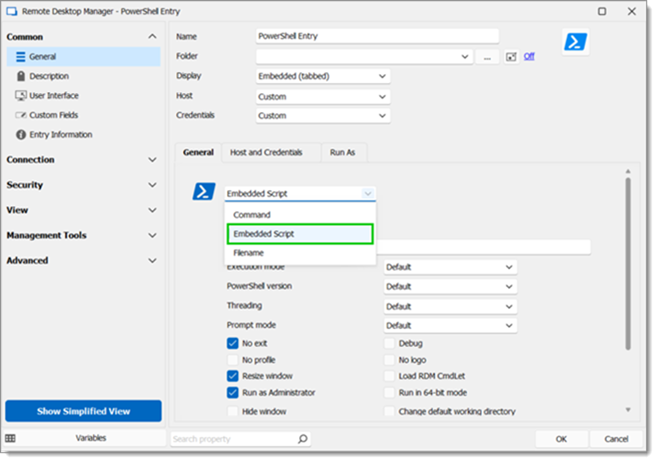Click the Remote Desktop Manager title bar icon
Image resolution: width=657 pixels, height=463 pixels.
[12, 11]
